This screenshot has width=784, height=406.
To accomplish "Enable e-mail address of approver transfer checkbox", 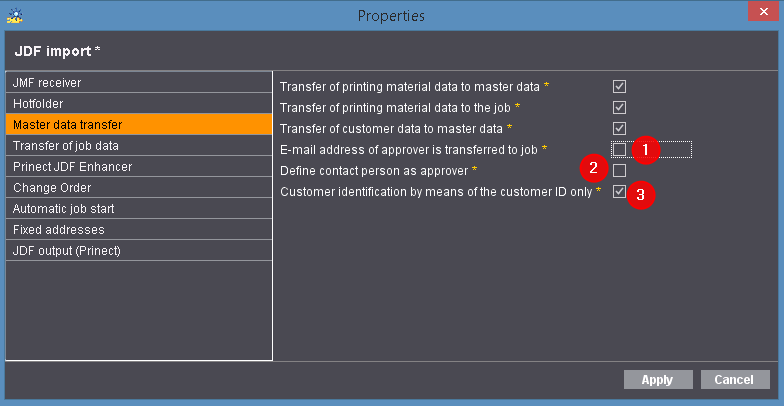I will click(619, 149).
